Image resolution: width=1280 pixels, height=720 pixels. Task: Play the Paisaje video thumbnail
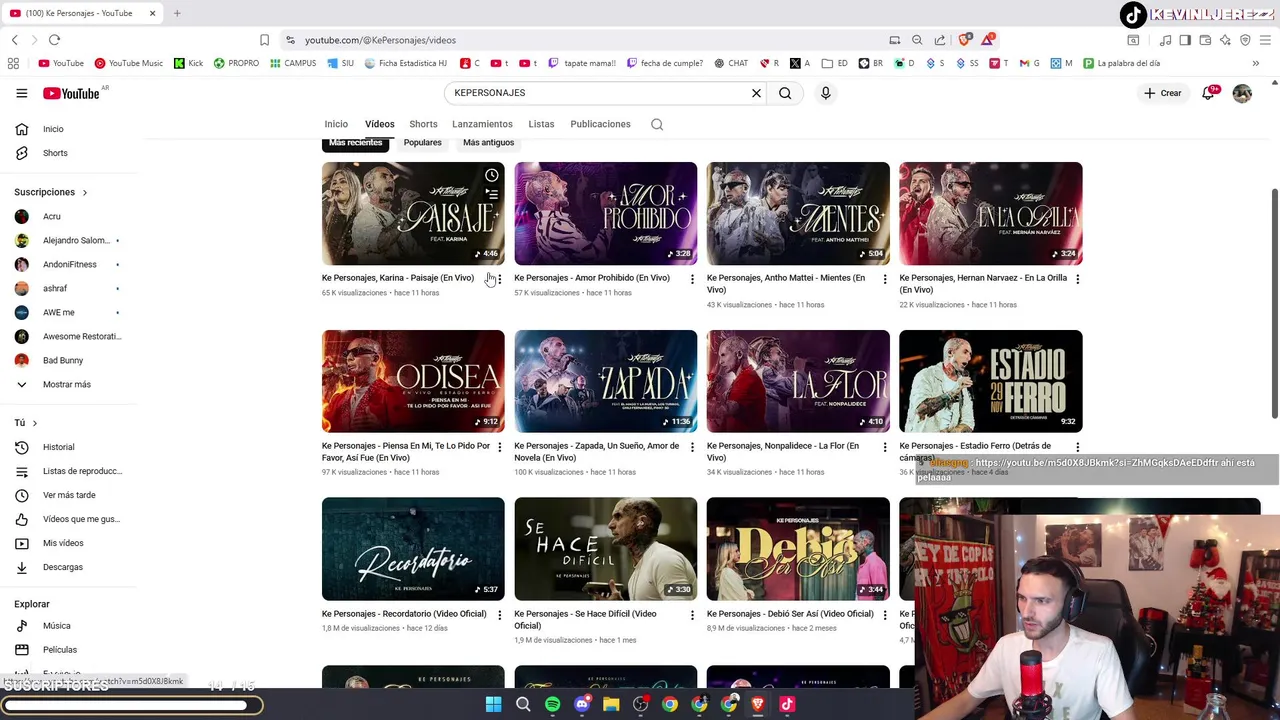pyautogui.click(x=413, y=213)
